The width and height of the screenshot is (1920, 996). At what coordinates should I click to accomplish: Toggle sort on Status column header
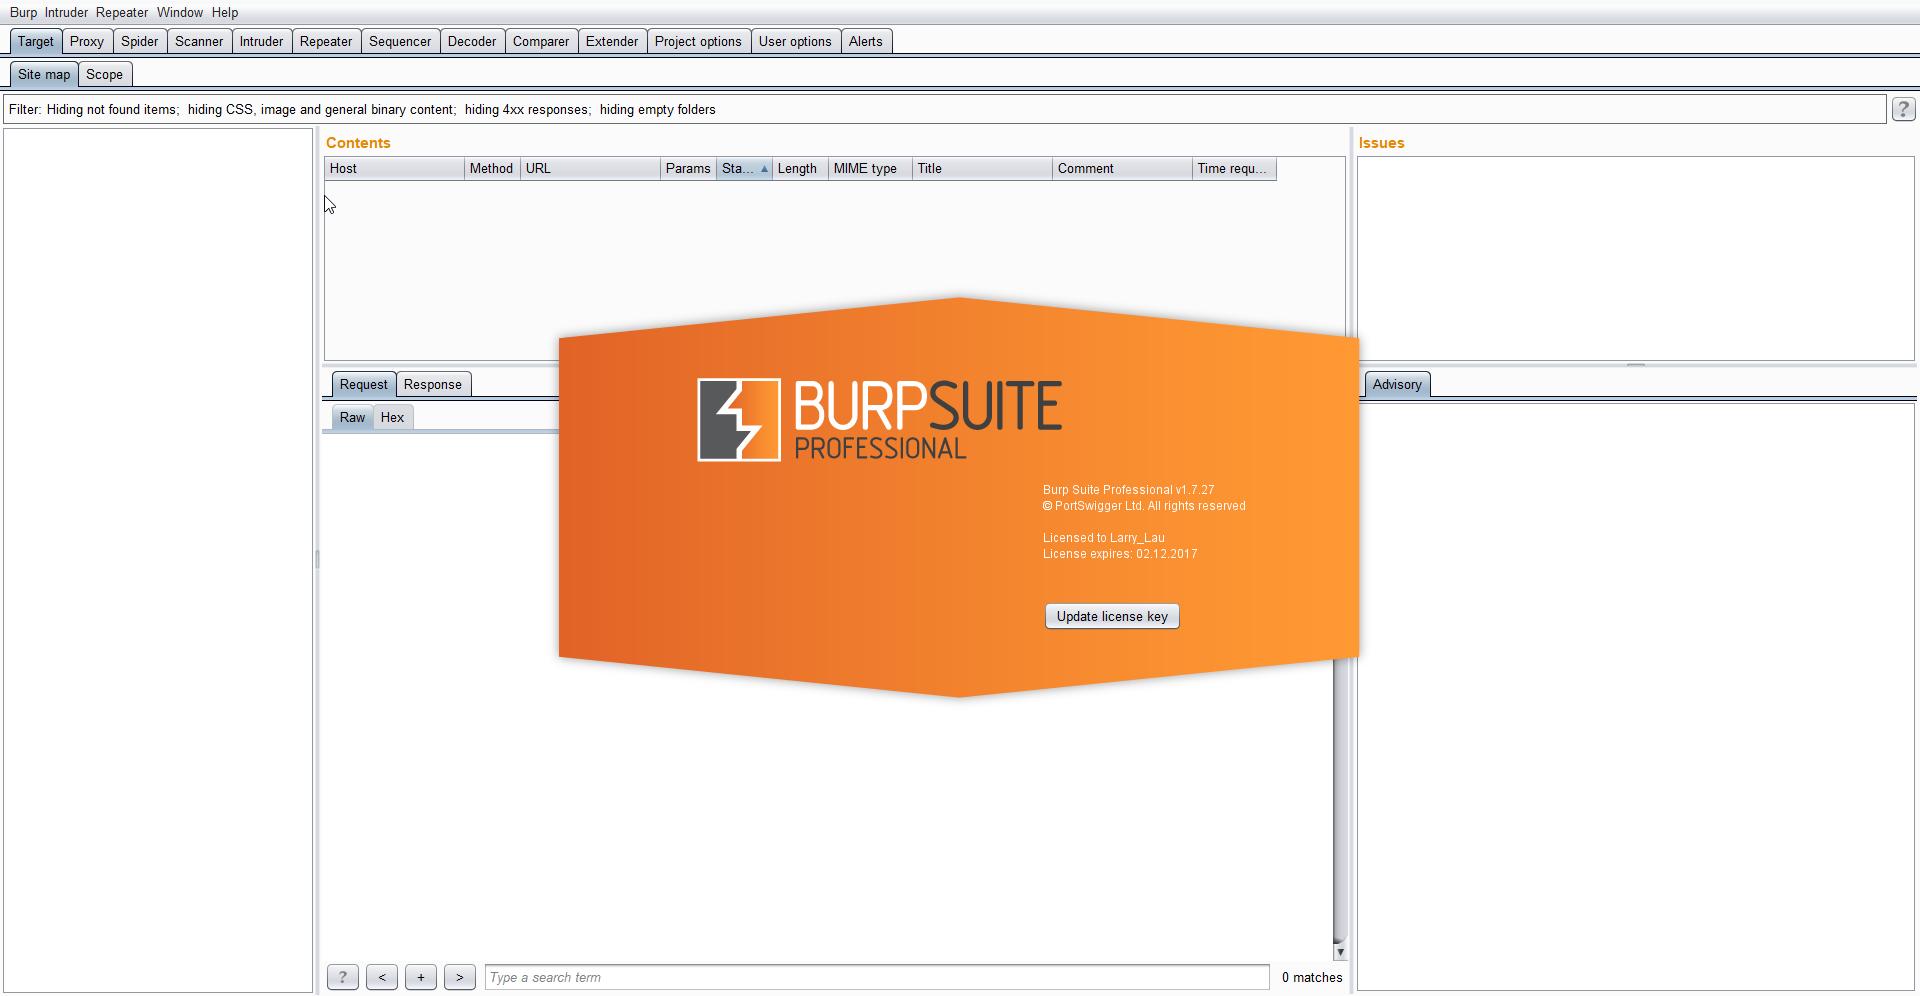click(744, 169)
